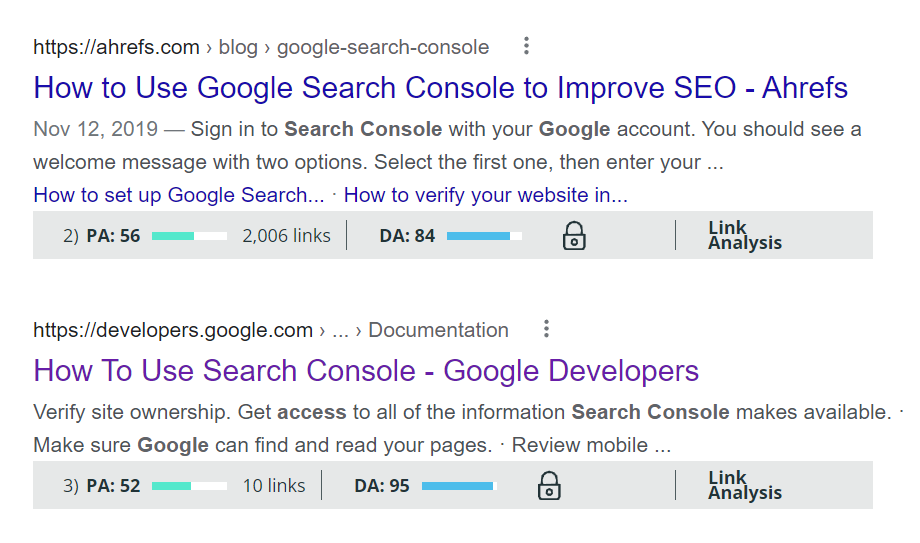Open 'How to Use Google Search Console' Ahrefs result
This screenshot has width=920, height=543.
pyautogui.click(x=440, y=88)
